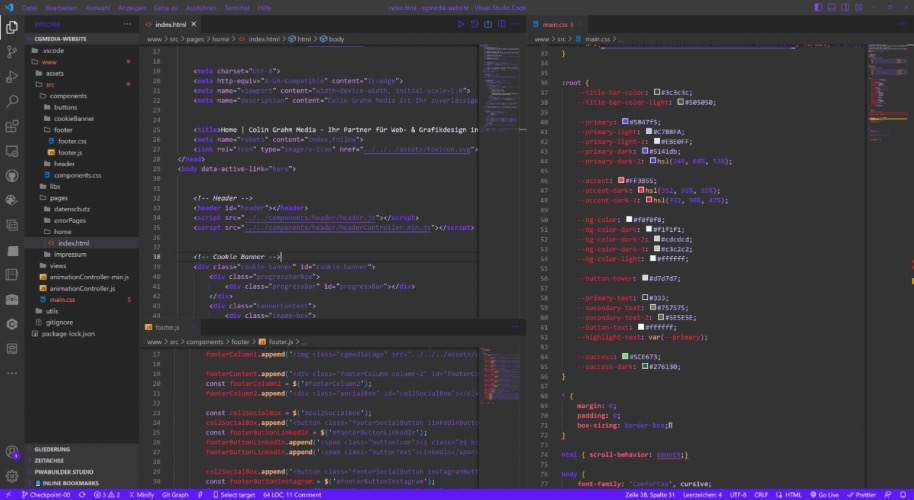Viewport: 914px width, 500px height.
Task: Click the Visual Studio Code logo icon
Action: coord(9,8)
